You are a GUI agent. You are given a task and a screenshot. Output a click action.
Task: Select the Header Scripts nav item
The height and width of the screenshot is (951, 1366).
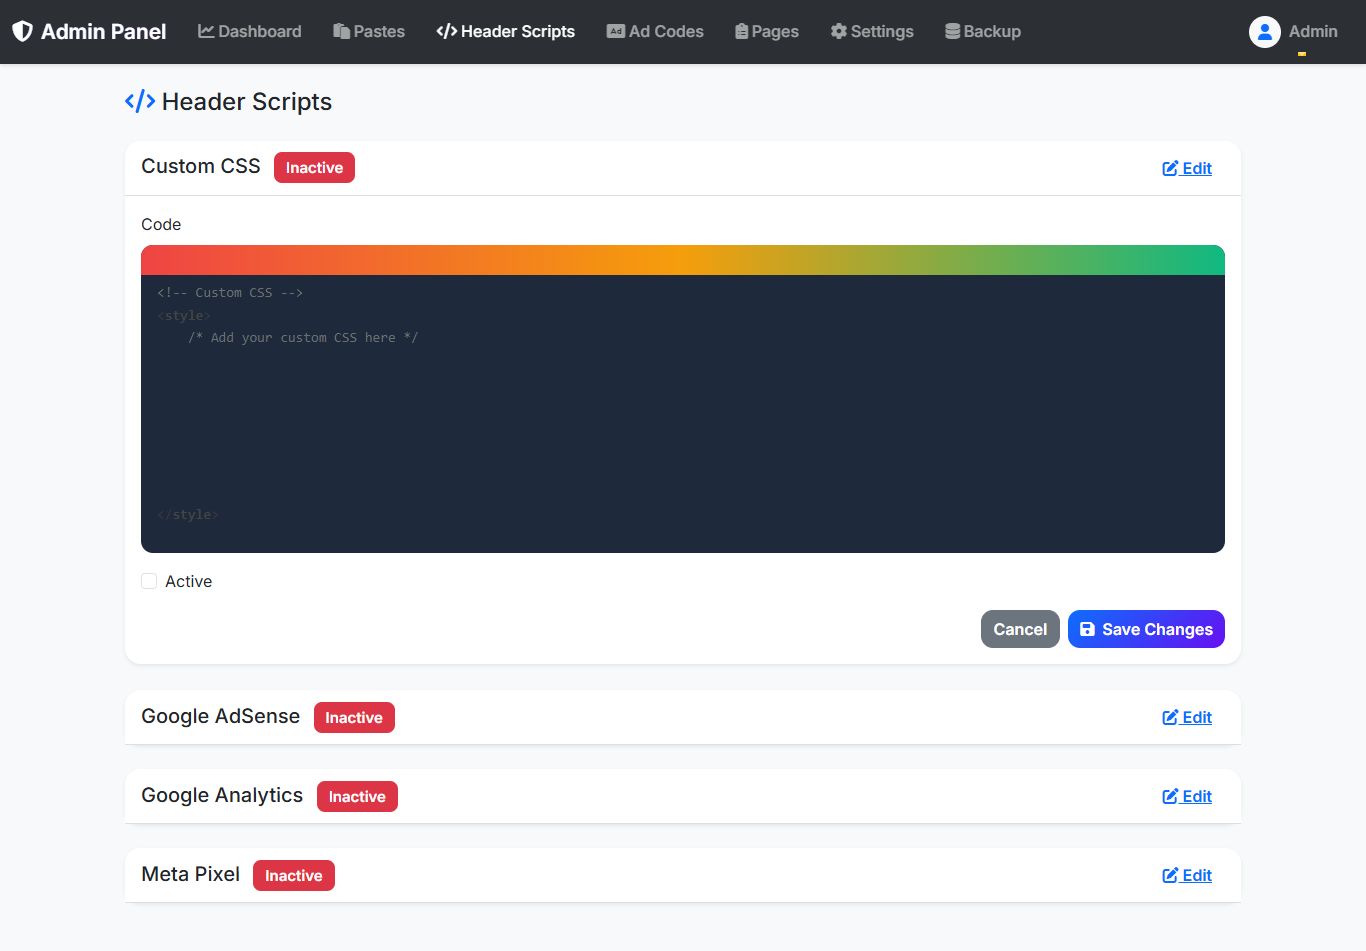[x=506, y=32]
